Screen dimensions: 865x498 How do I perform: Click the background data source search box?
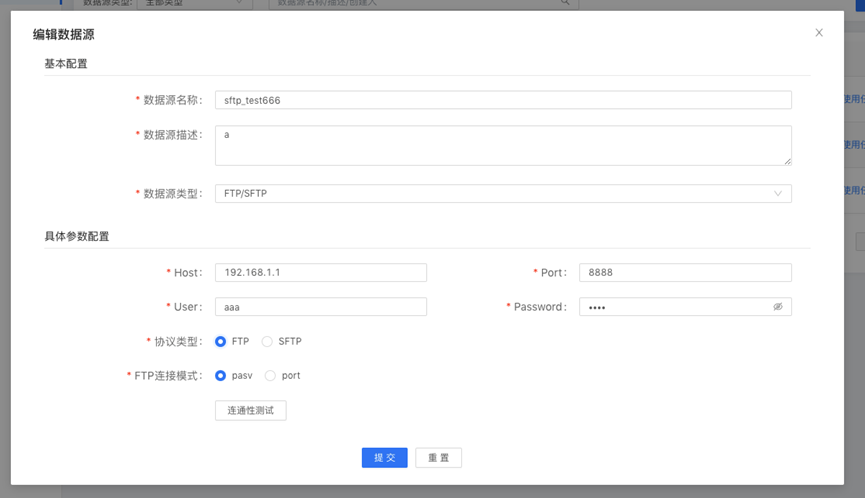(410, 3)
